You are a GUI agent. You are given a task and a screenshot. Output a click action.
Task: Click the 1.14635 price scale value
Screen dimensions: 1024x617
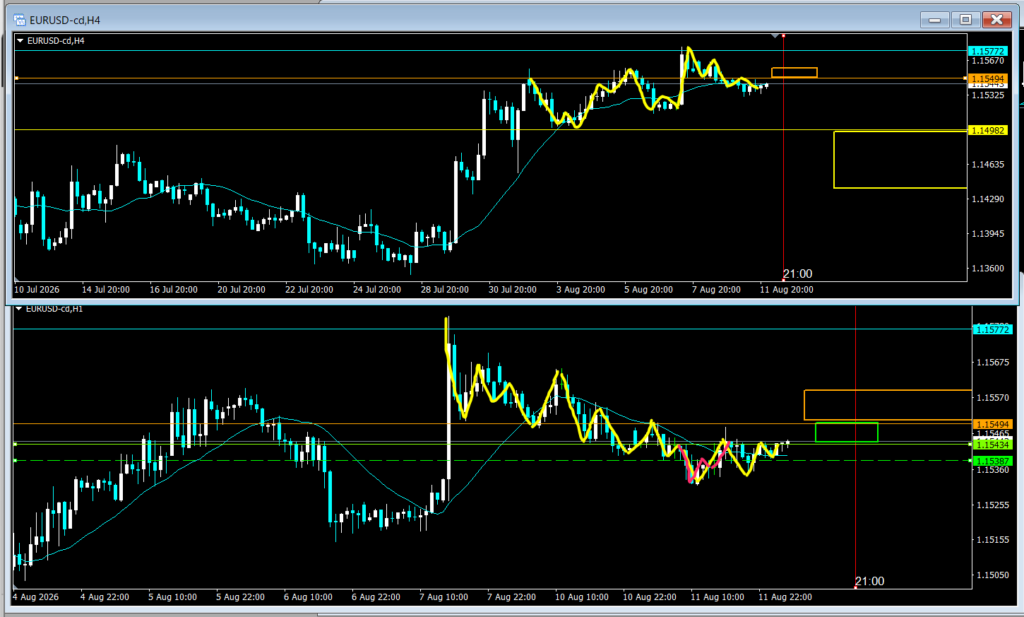[x=987, y=165]
